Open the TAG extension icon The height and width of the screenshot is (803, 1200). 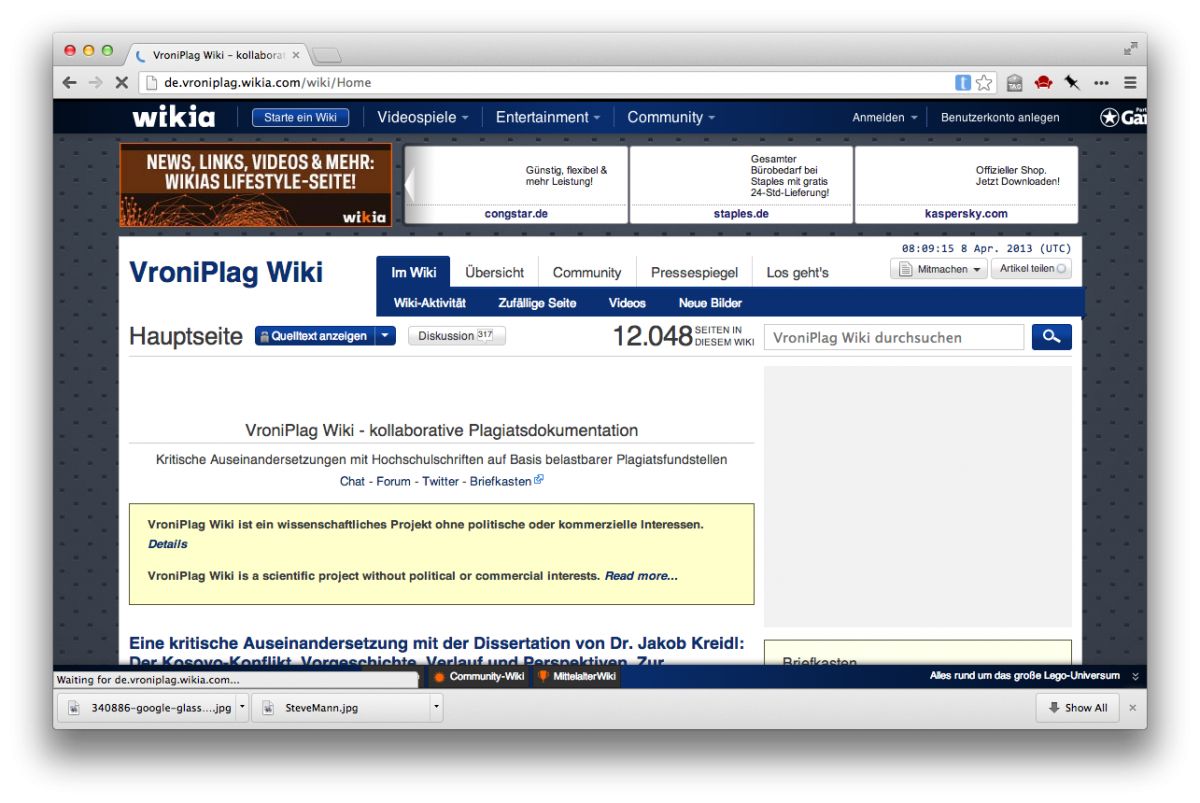click(x=1014, y=83)
